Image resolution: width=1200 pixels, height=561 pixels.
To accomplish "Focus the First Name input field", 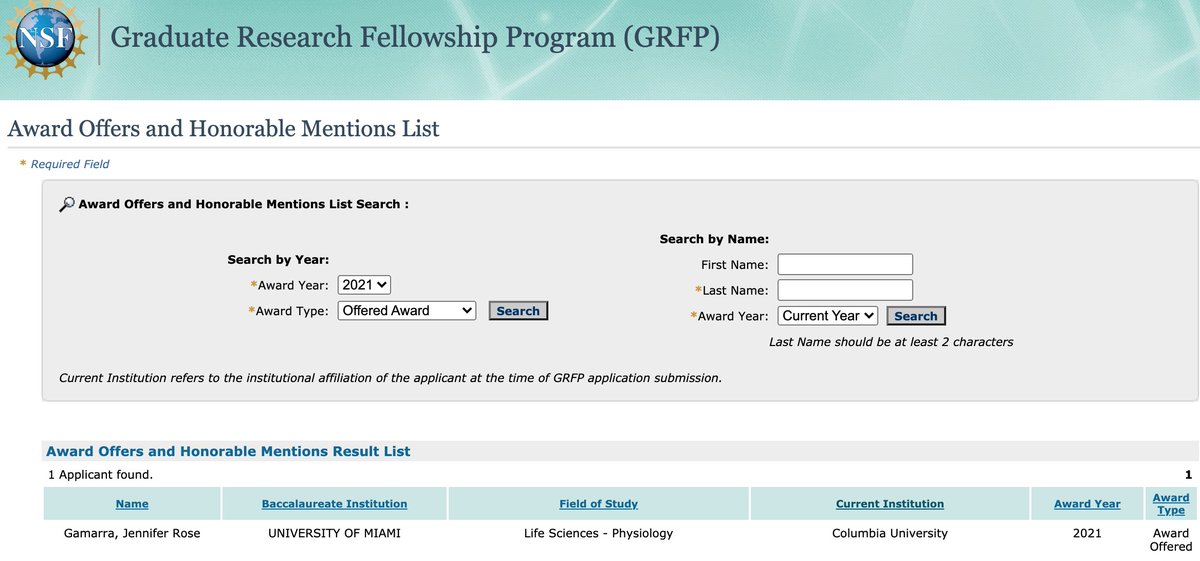I will (x=845, y=264).
